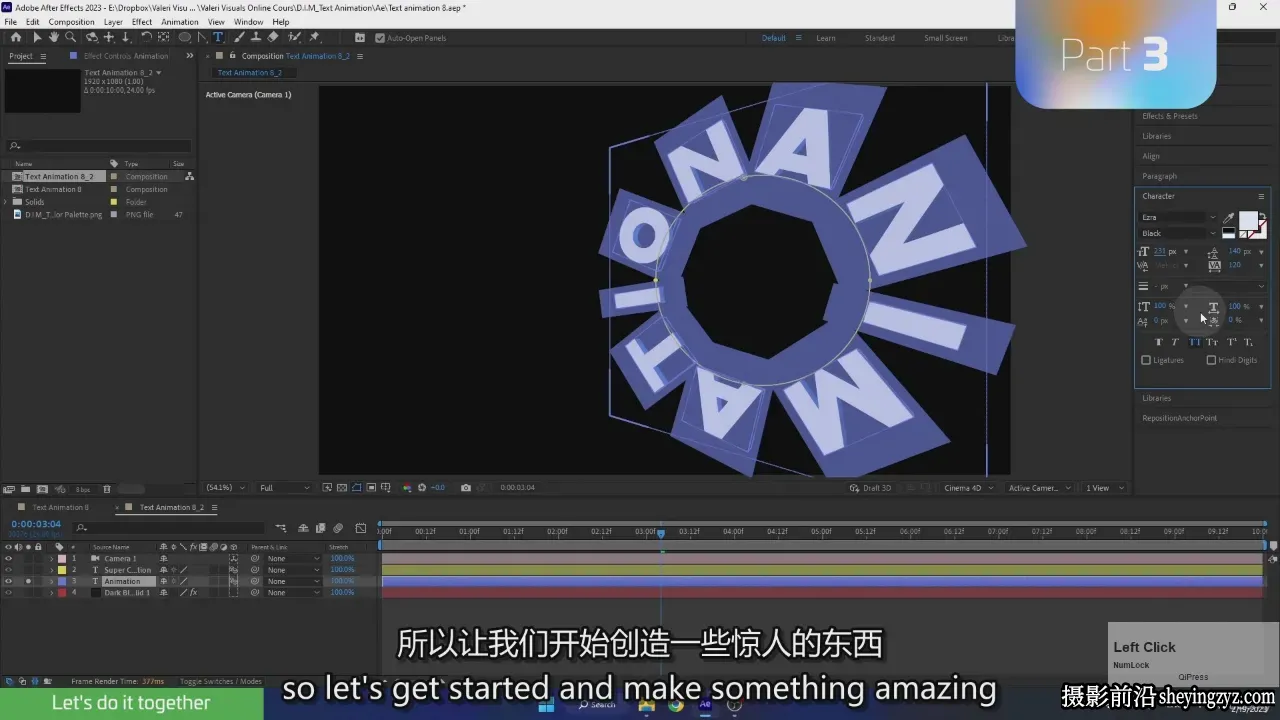1280x720 pixels.
Task: Open the Active Camera view dropdown
Action: click(x=1038, y=488)
